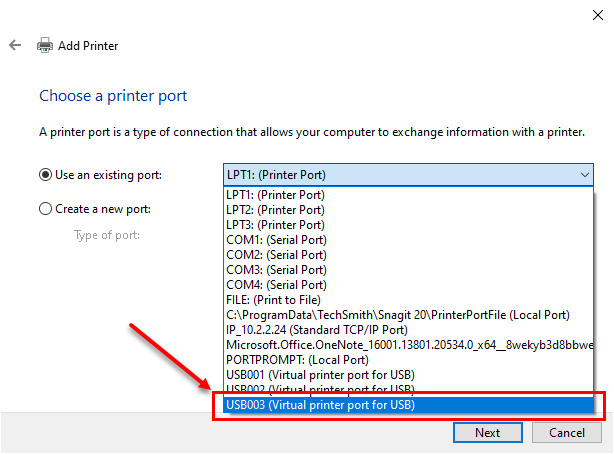614x454 pixels.
Task: Pick COM4: (Serial Port) entry
Action: click(408, 285)
